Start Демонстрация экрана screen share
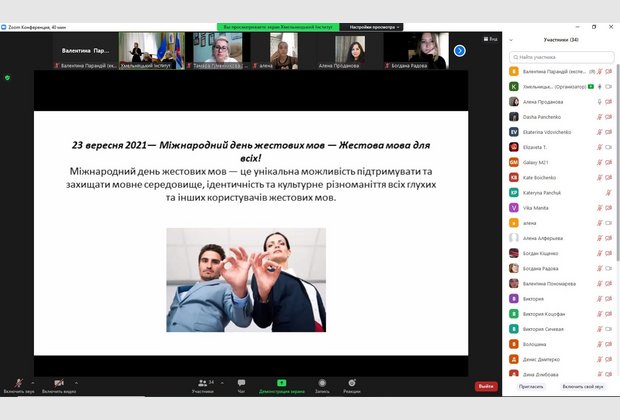The height and width of the screenshot is (420, 620). (282, 386)
